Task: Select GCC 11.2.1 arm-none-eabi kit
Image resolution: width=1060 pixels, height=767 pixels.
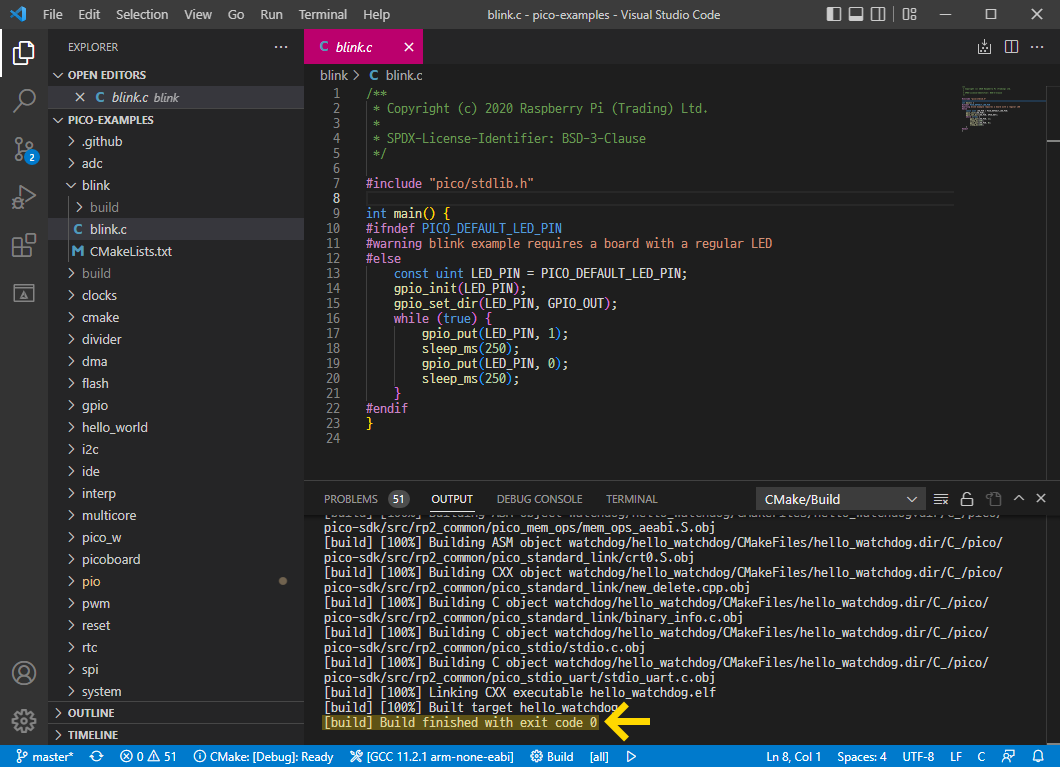Action: (x=431, y=756)
